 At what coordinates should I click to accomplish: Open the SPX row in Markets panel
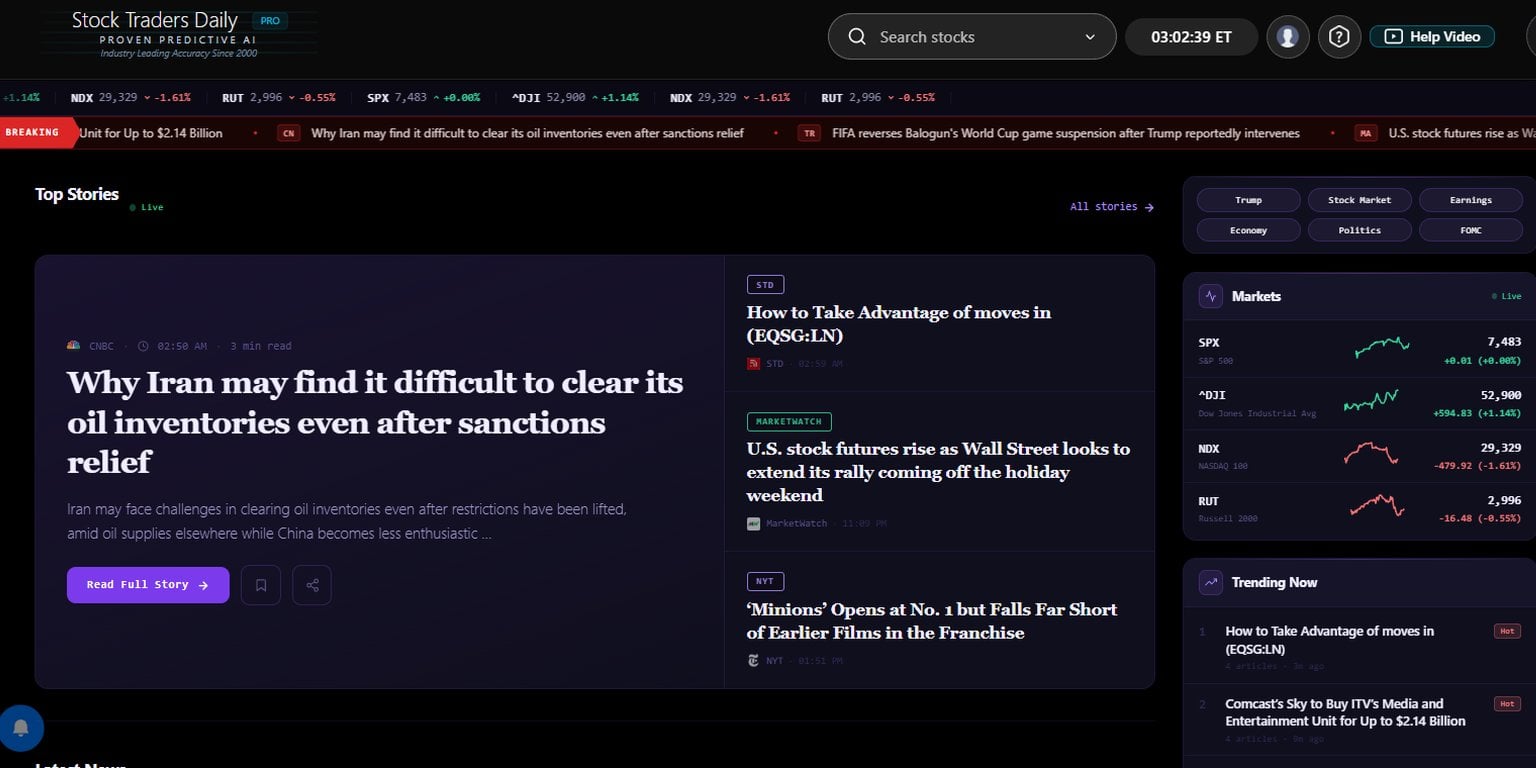tap(1359, 350)
